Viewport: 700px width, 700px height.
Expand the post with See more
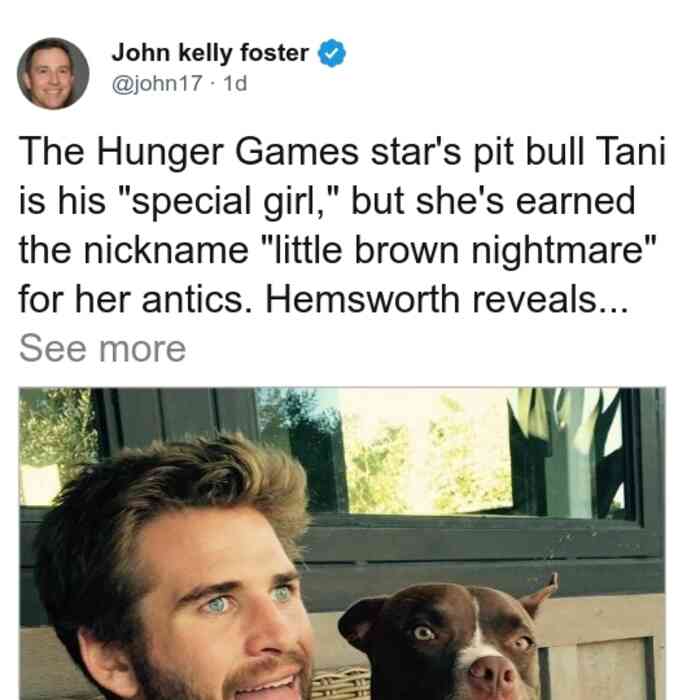click(102, 349)
